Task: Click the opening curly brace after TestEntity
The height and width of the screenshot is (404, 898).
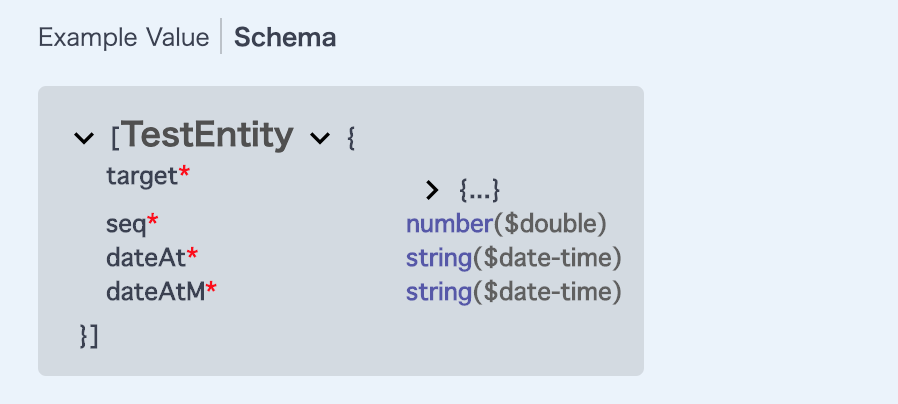Action: [351, 139]
